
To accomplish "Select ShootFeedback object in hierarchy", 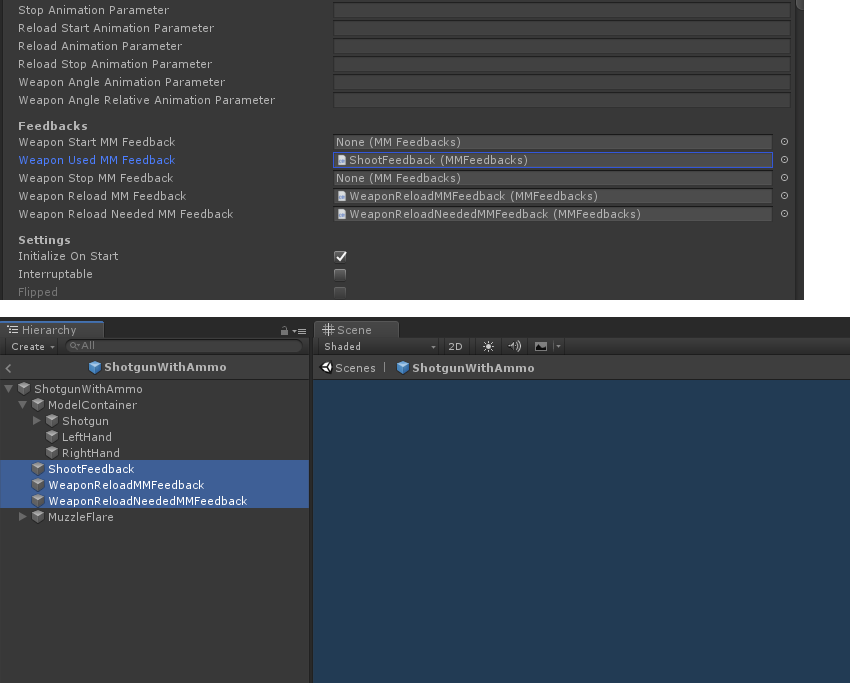I will 90,469.
